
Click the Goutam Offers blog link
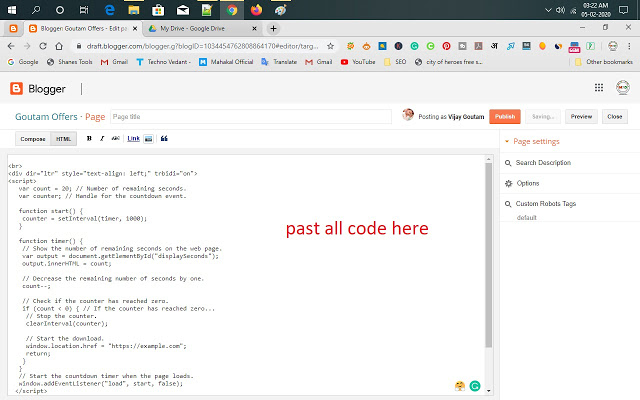tap(46, 117)
